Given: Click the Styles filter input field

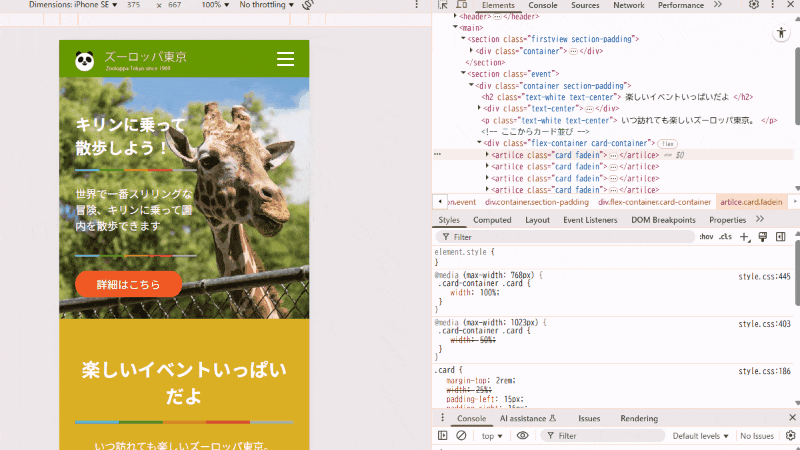Looking at the screenshot, I should pyautogui.click(x=565, y=237).
